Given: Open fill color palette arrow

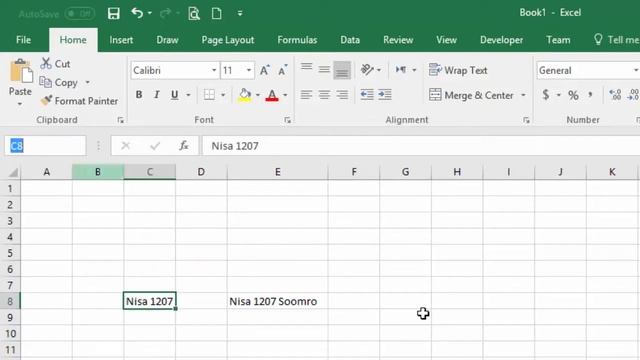Looking at the screenshot, I should (x=258, y=95).
